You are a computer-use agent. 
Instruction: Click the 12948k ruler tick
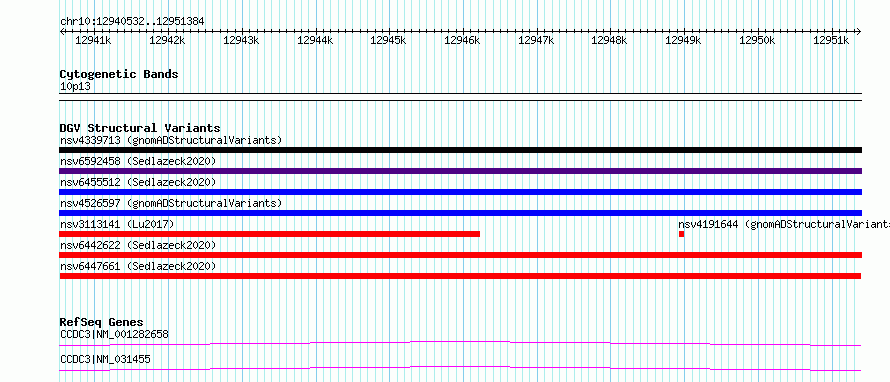[609, 40]
